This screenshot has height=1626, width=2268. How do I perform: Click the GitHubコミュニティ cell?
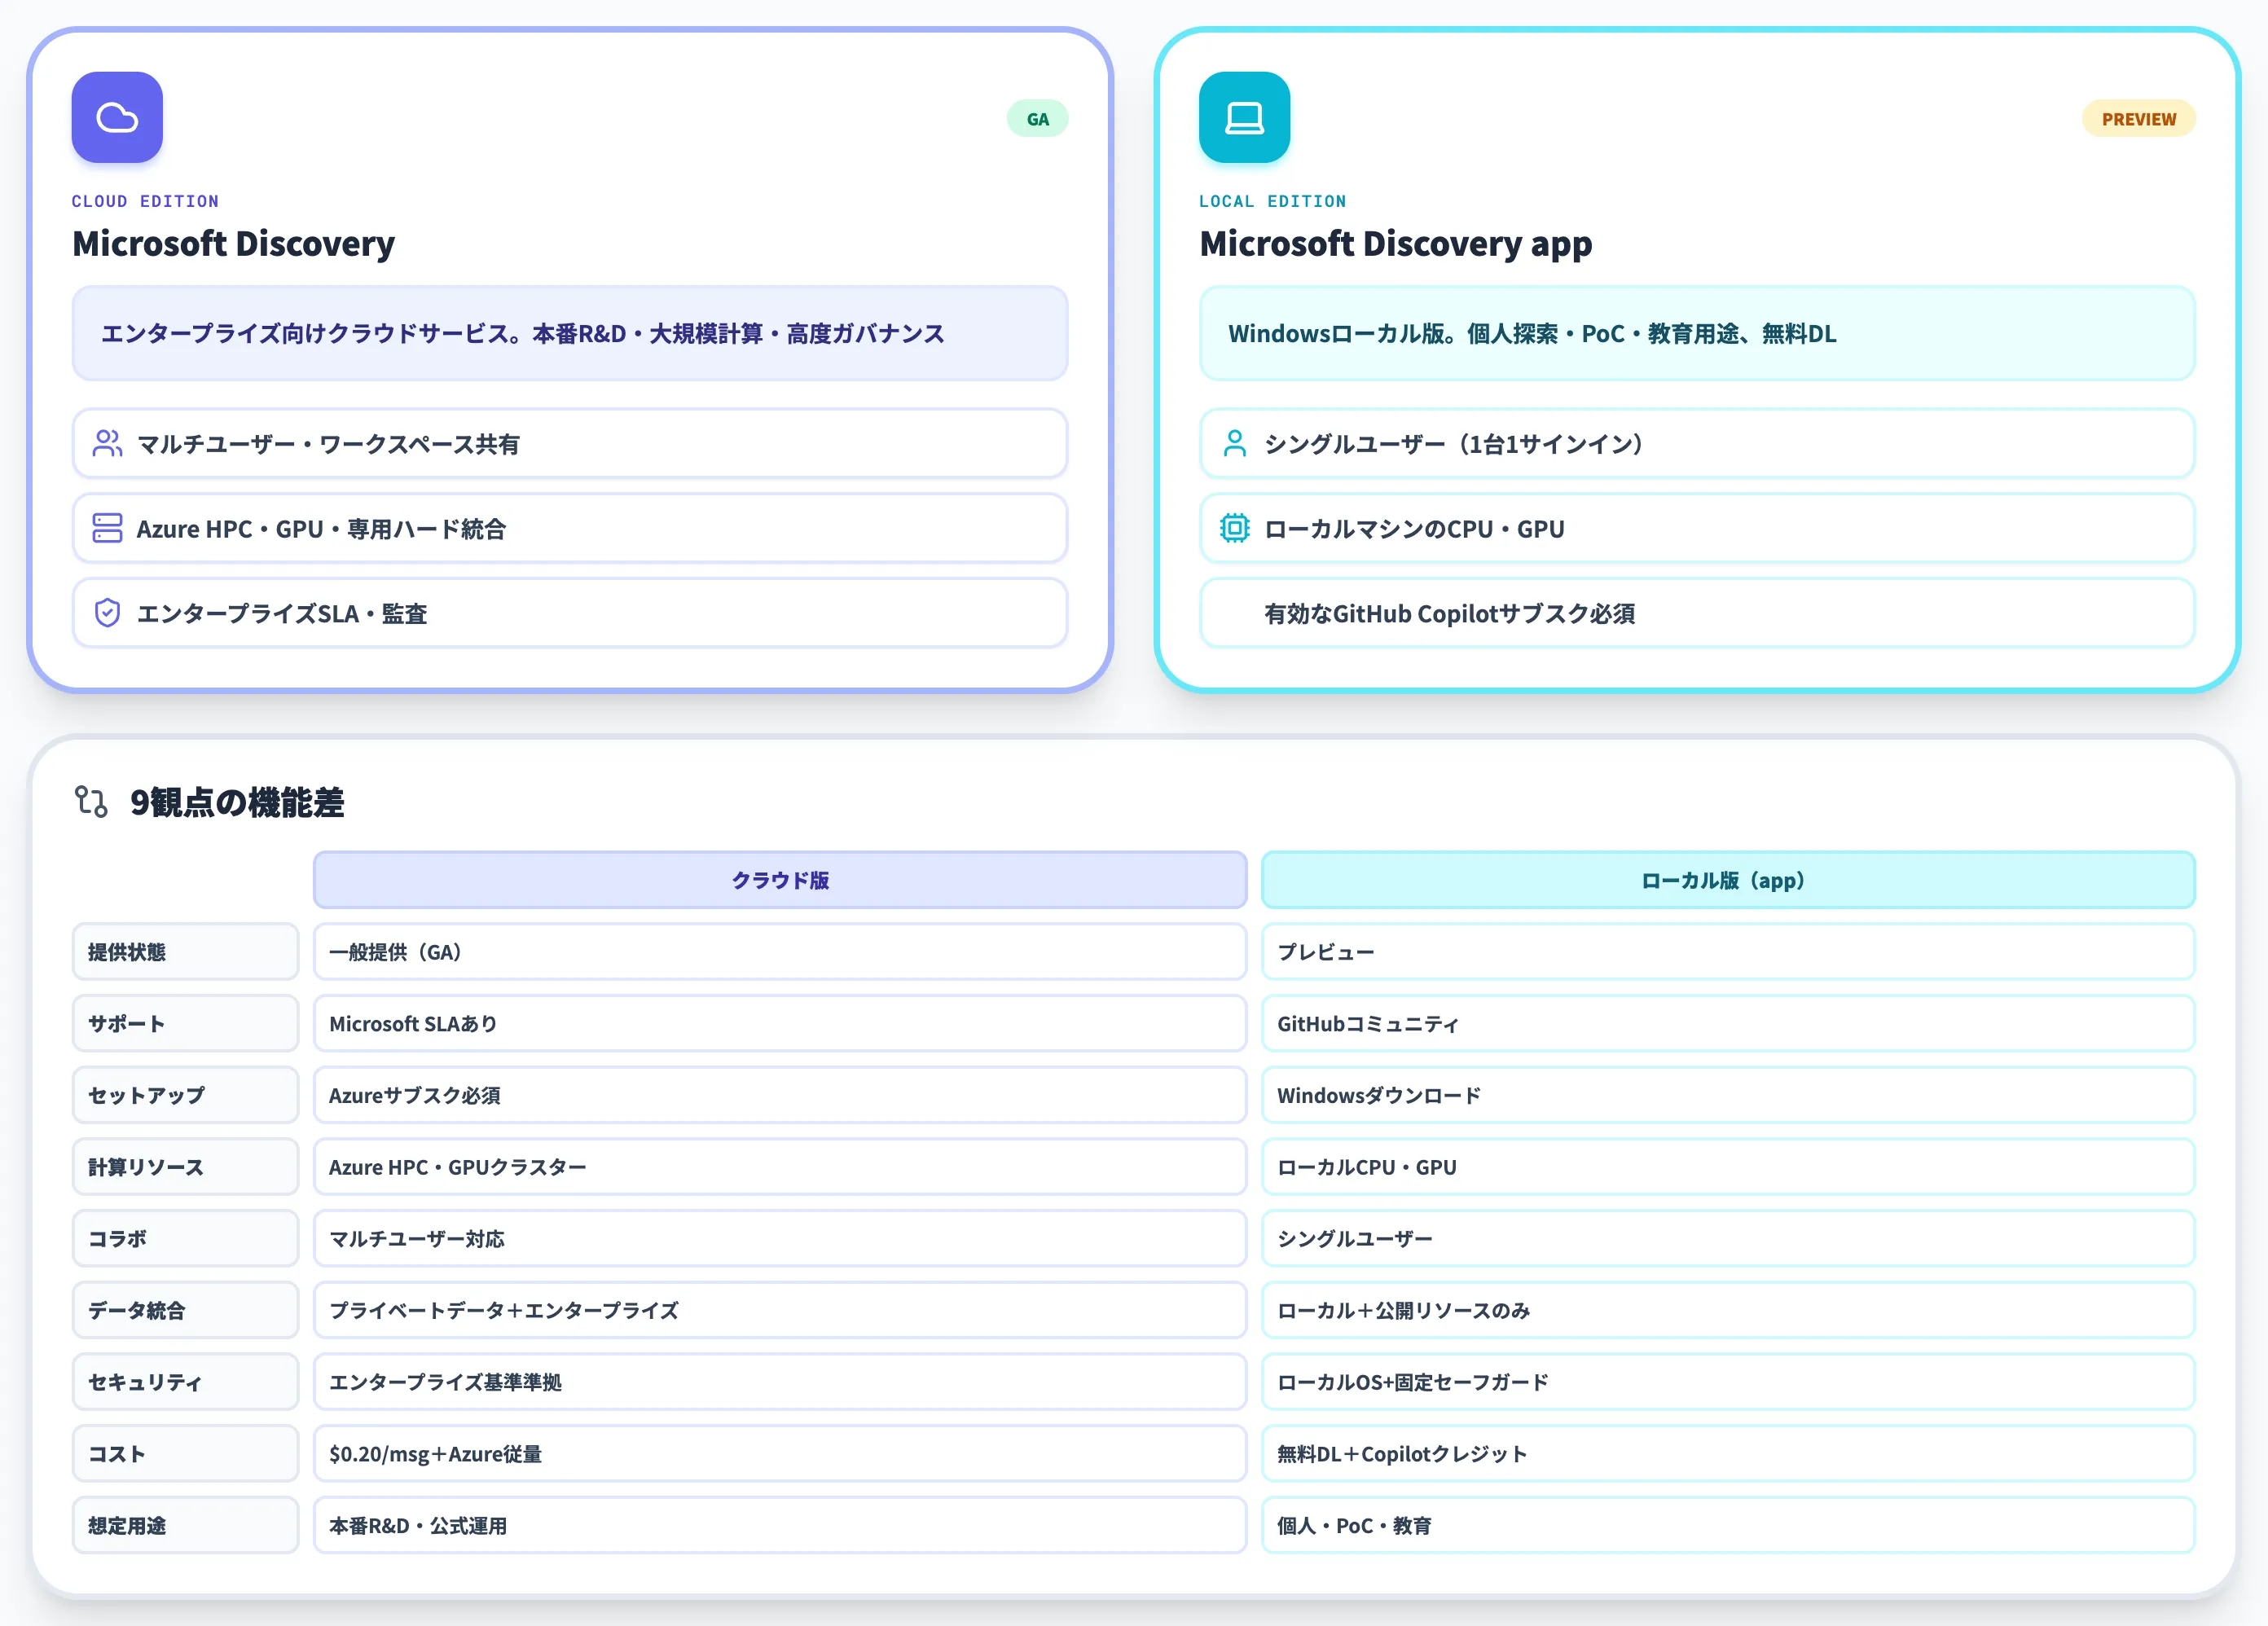1728,1023
